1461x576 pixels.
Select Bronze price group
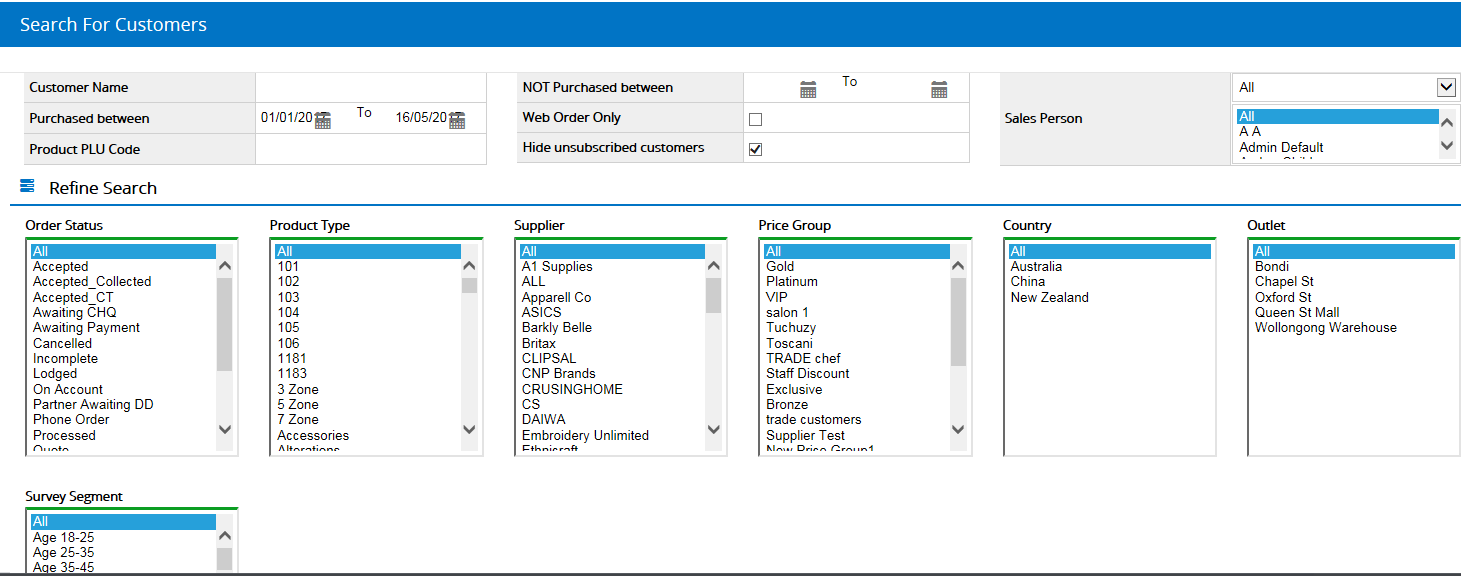(856, 404)
